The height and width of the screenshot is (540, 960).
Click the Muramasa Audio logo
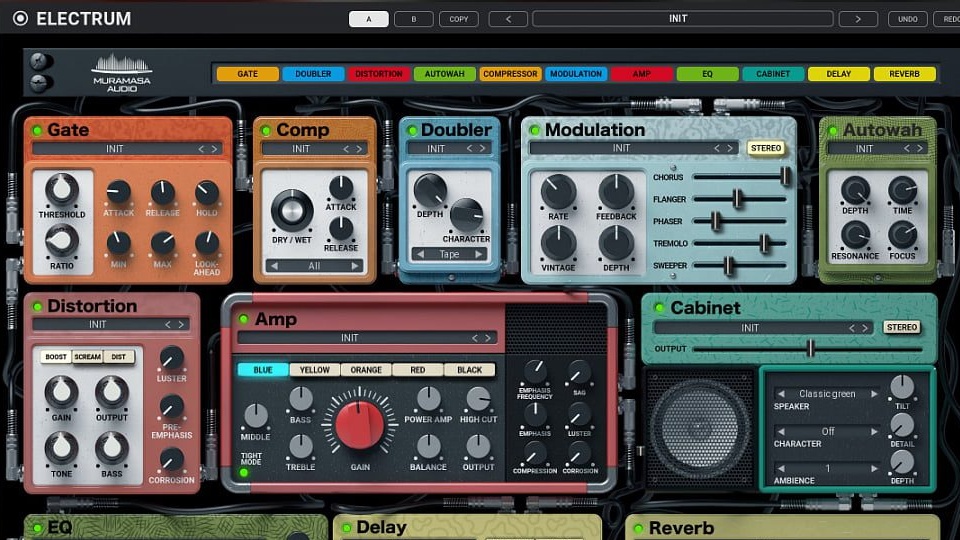tap(122, 73)
